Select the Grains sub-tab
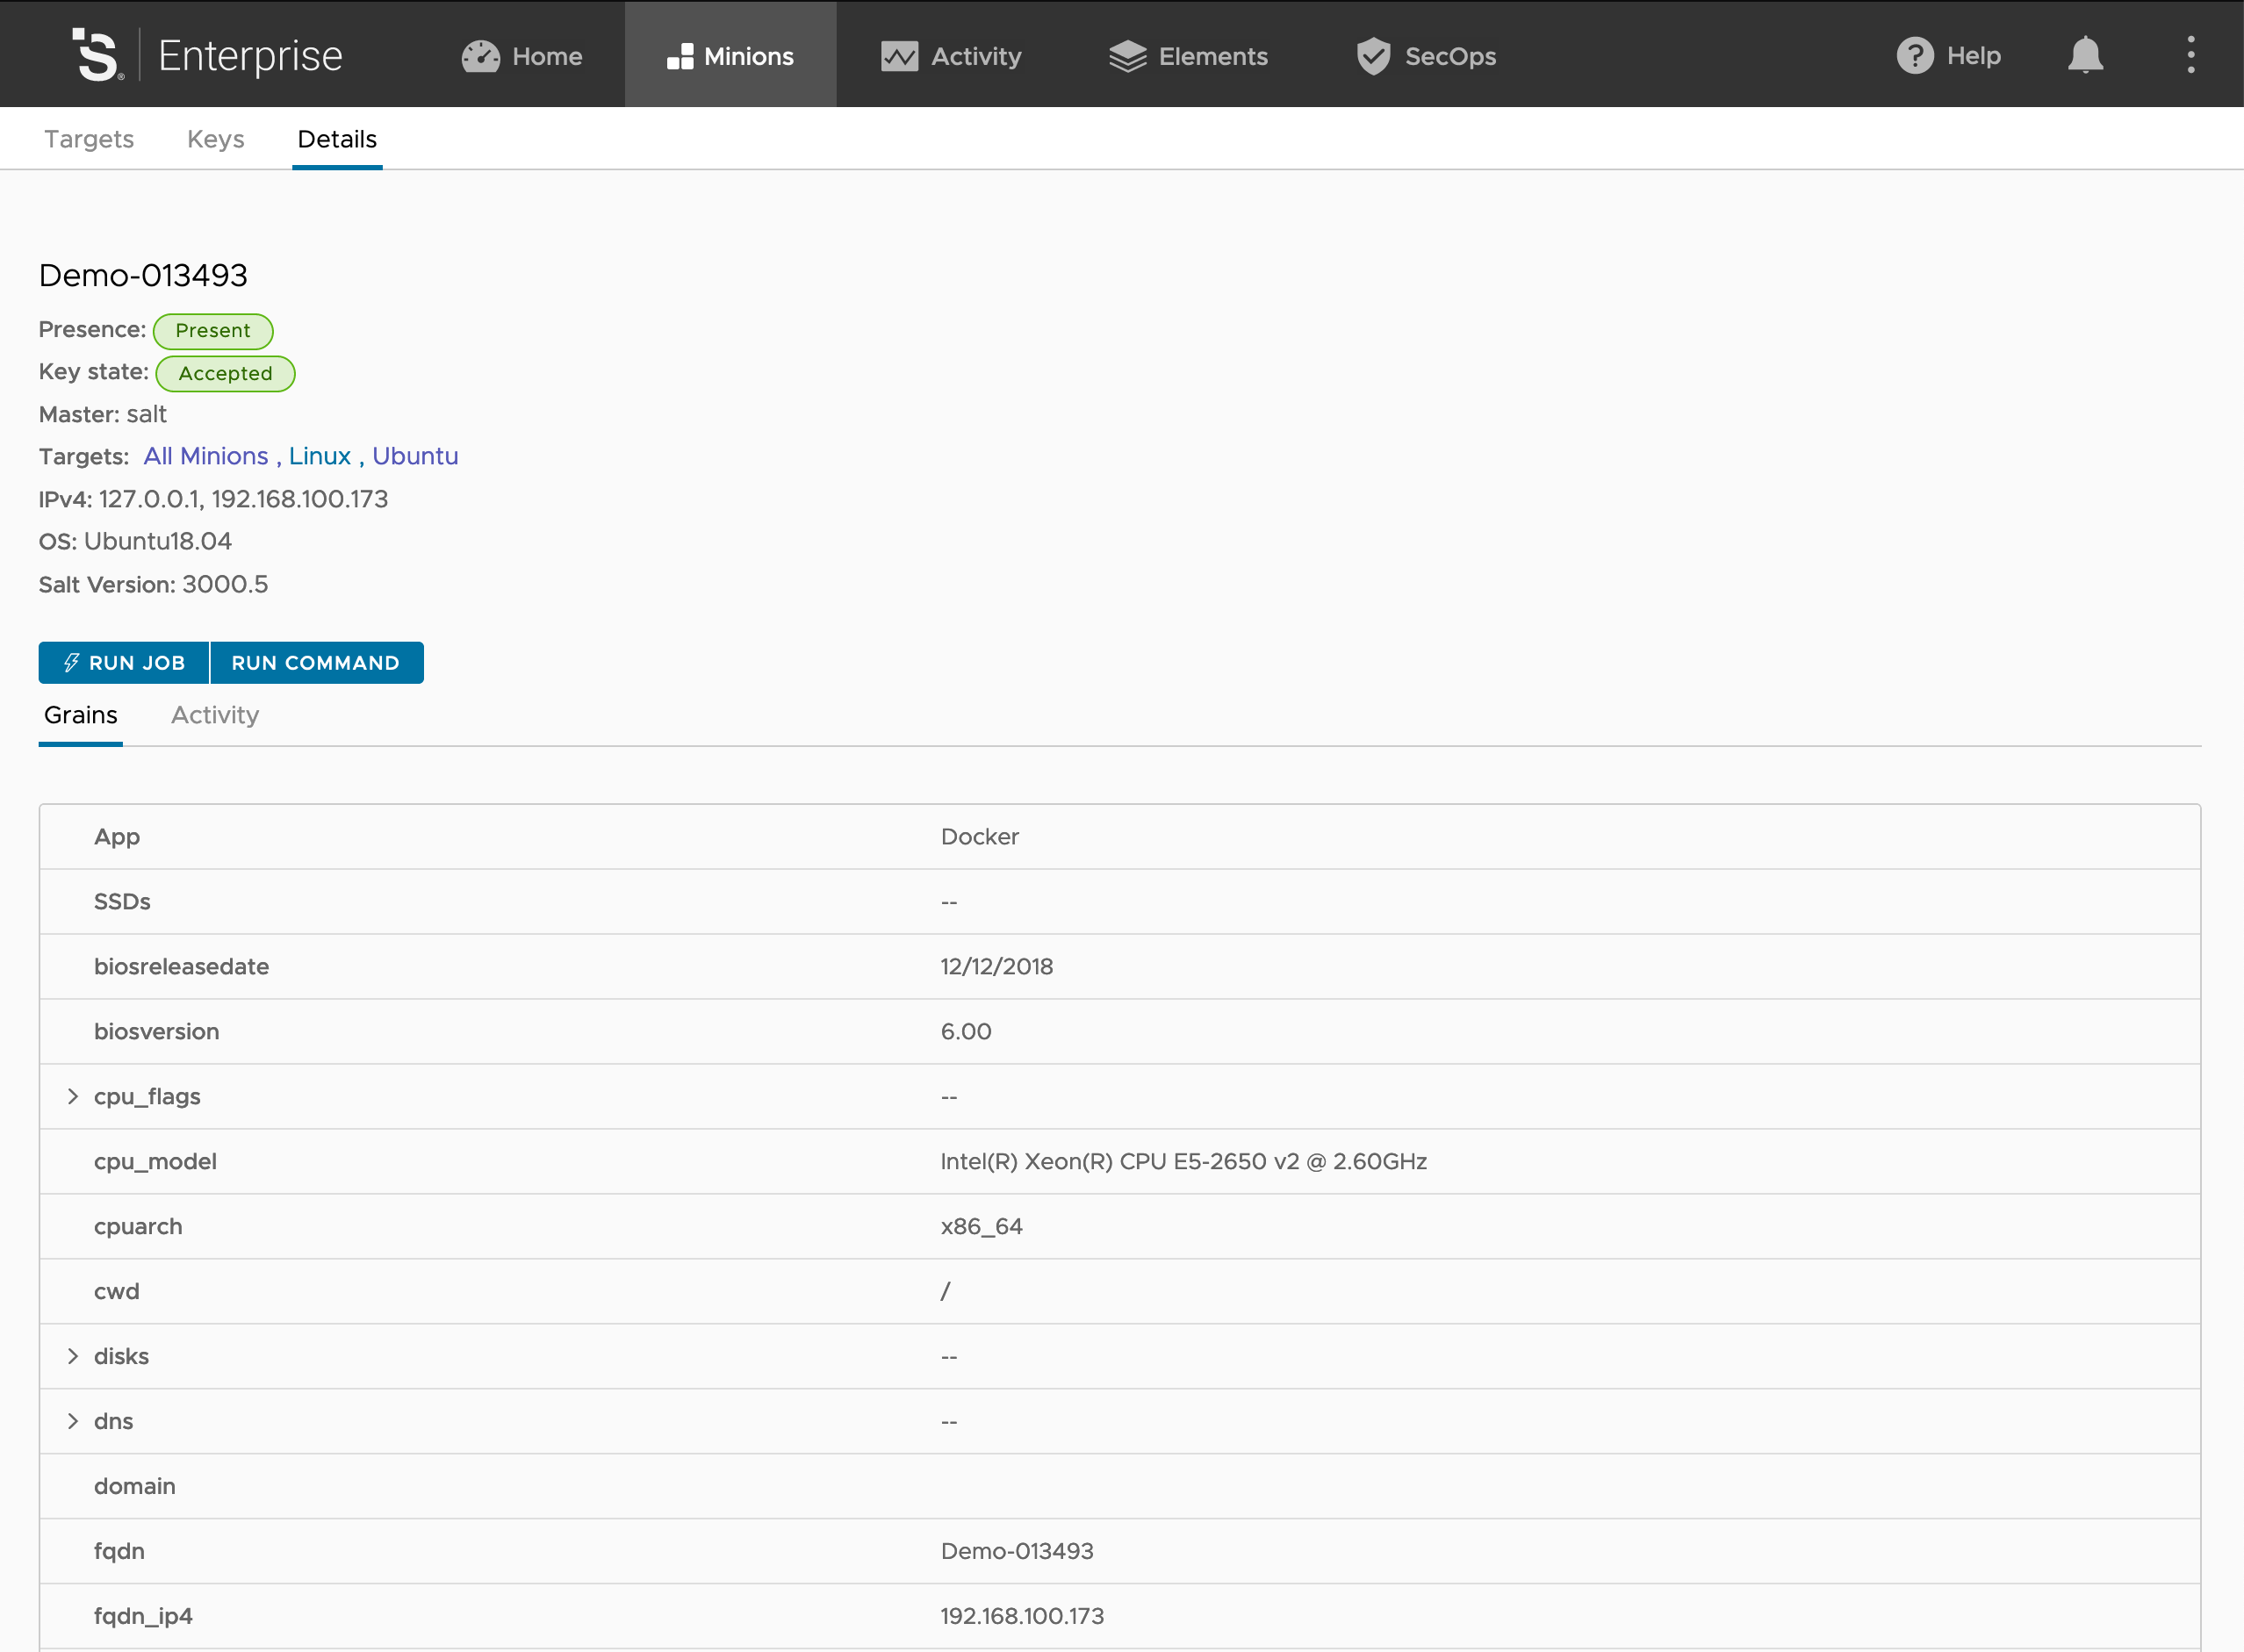 pos(81,715)
